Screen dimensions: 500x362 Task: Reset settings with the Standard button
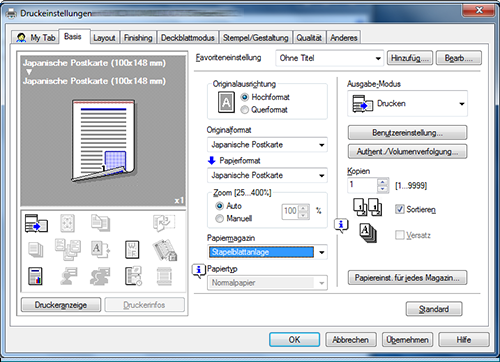tap(434, 309)
